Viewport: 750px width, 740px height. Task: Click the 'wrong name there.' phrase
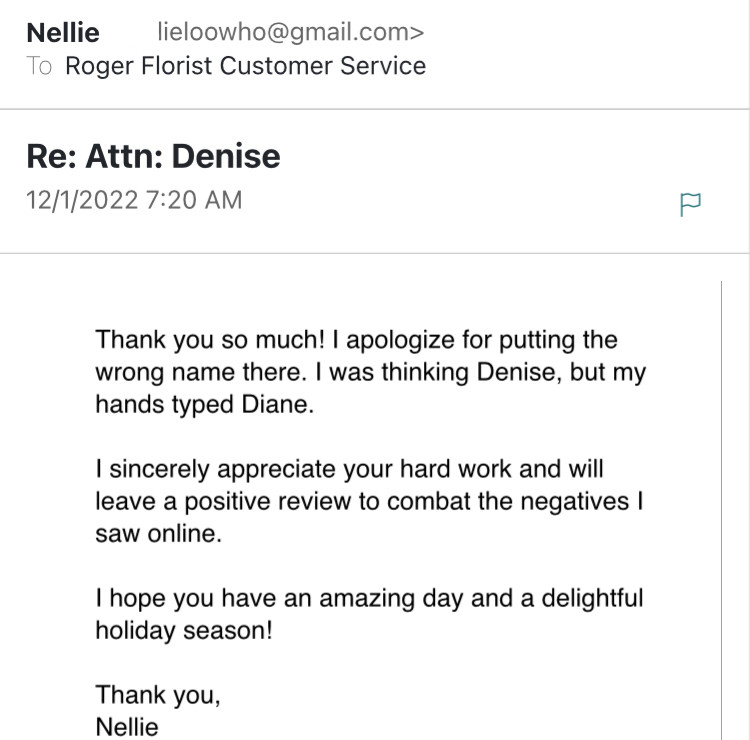tap(201, 372)
